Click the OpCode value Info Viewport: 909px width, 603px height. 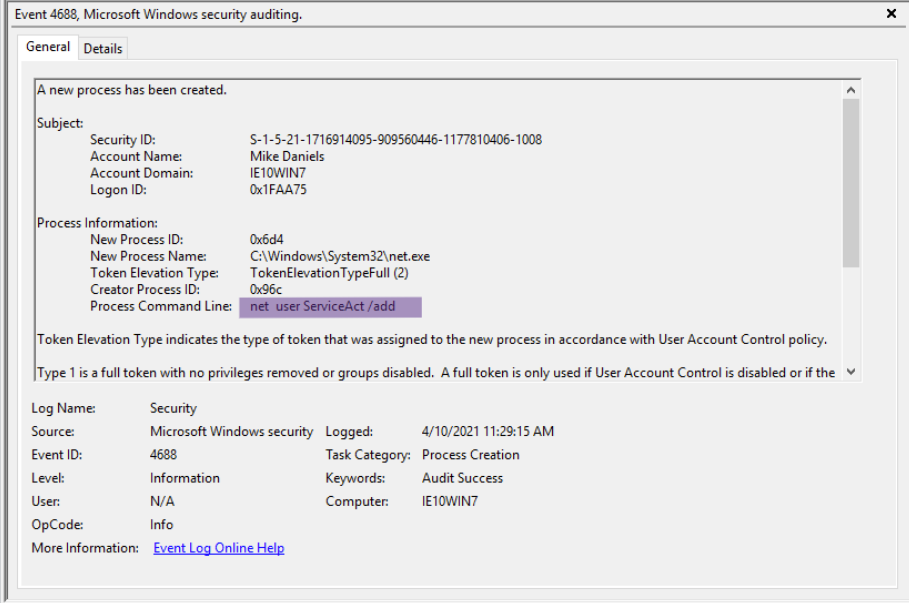(x=162, y=525)
